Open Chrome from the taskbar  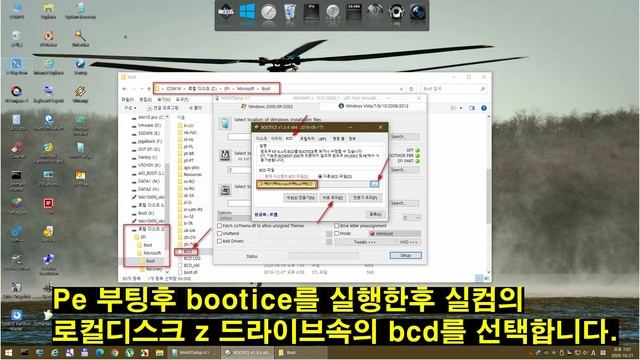click(115, 353)
